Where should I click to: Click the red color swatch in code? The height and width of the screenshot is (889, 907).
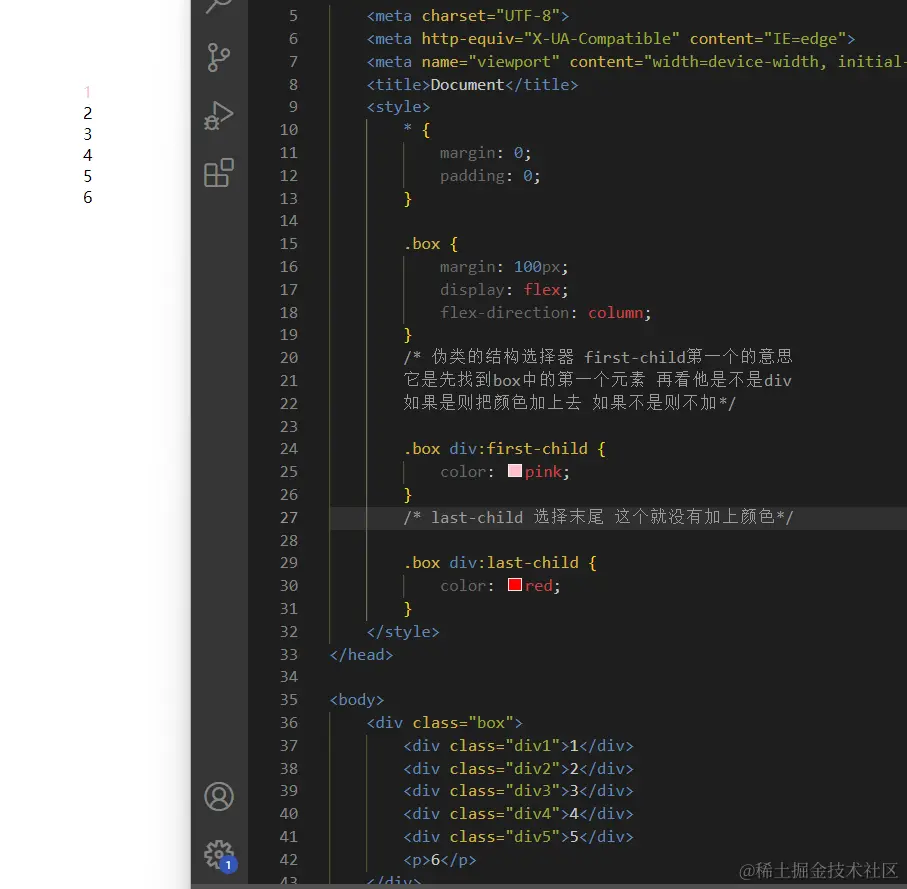[x=514, y=585]
